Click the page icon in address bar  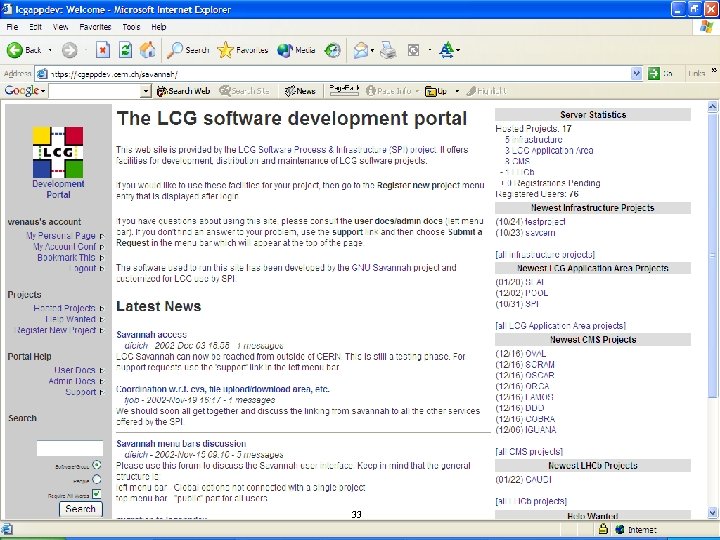[x=42, y=73]
